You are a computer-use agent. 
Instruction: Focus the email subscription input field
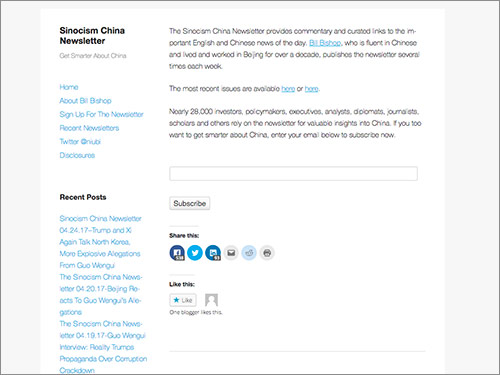click(293, 174)
